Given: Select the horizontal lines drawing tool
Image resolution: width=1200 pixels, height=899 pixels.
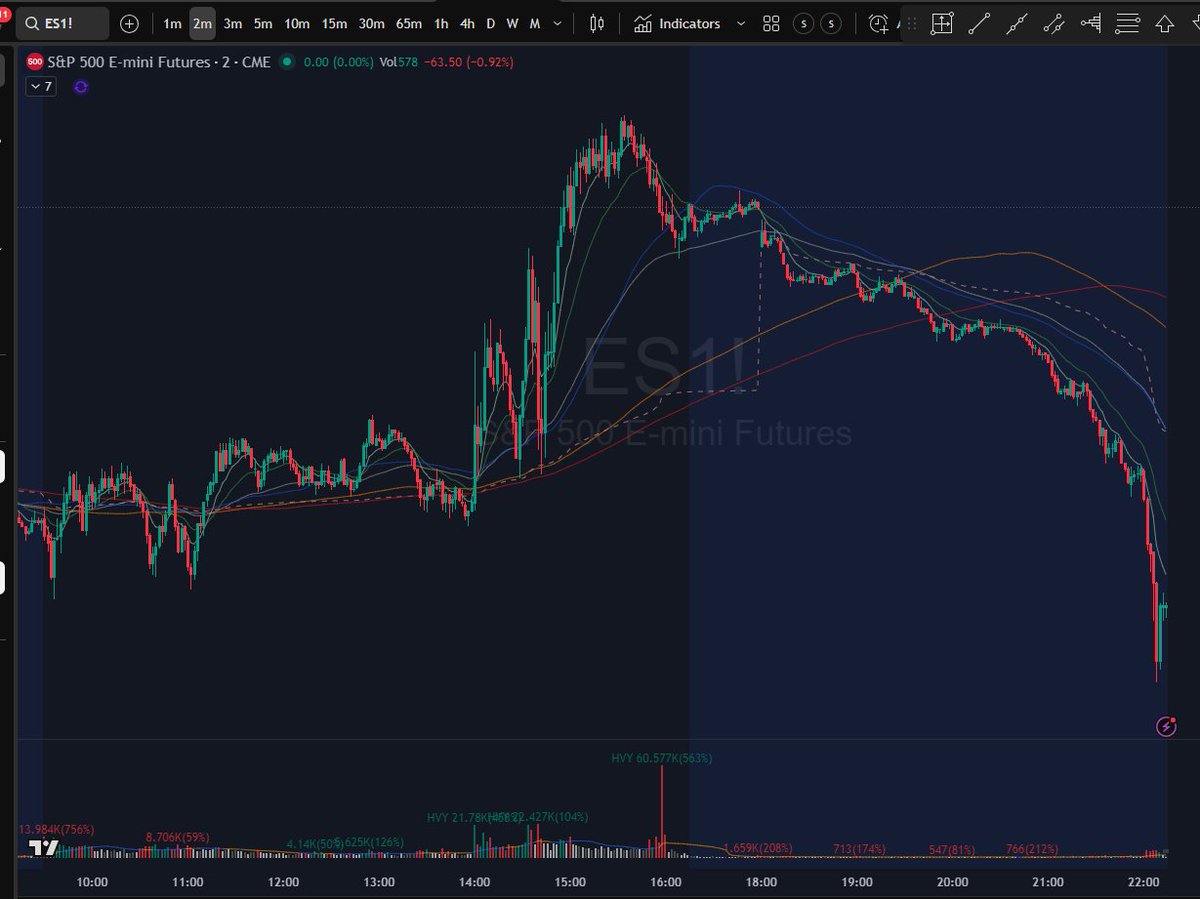Looking at the screenshot, I should click(1127, 23).
